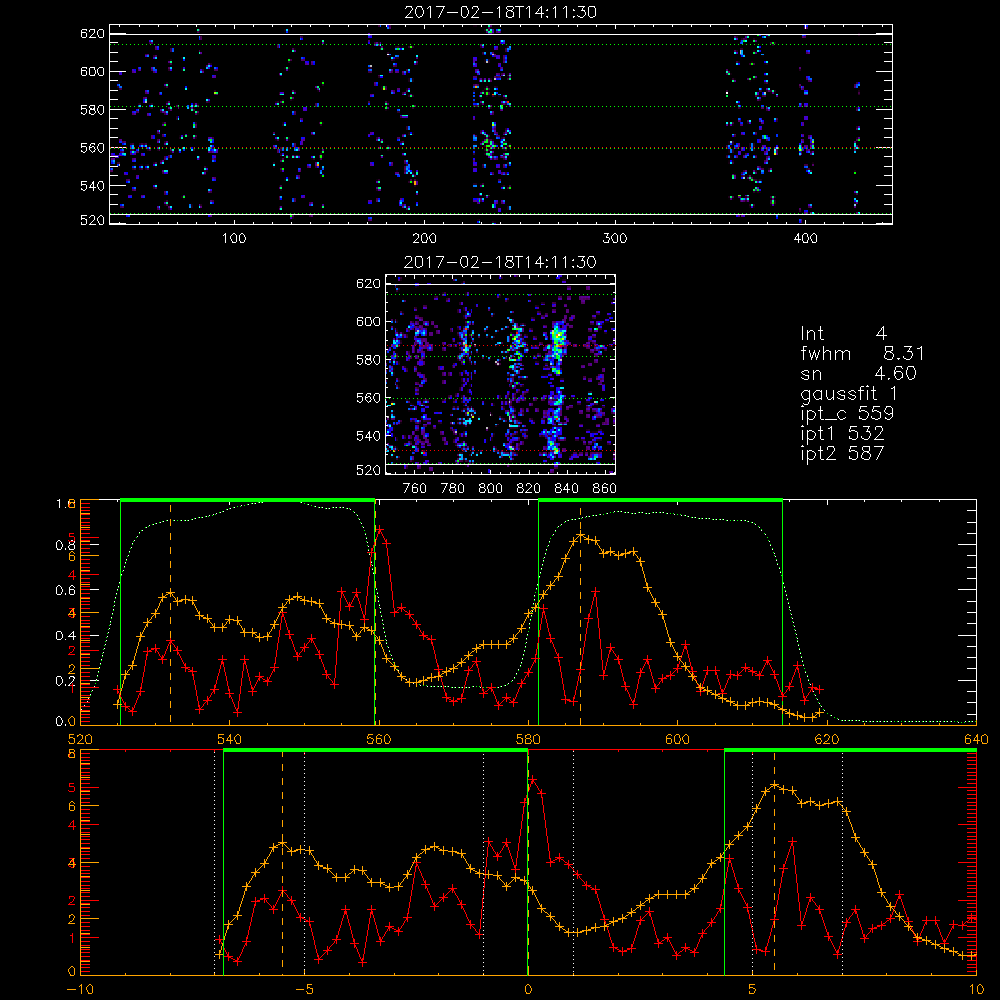Click the dashed orange marker near -5.5 in bottom plot
This screenshot has height=1000, width=1000.
pos(283,862)
